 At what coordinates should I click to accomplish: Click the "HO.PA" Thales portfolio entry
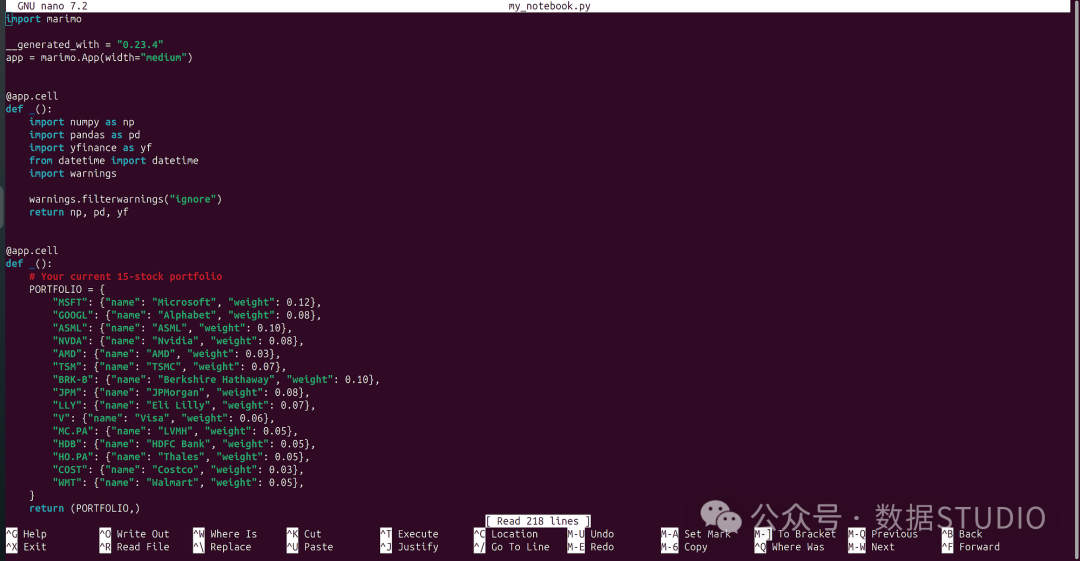[x=181, y=457]
